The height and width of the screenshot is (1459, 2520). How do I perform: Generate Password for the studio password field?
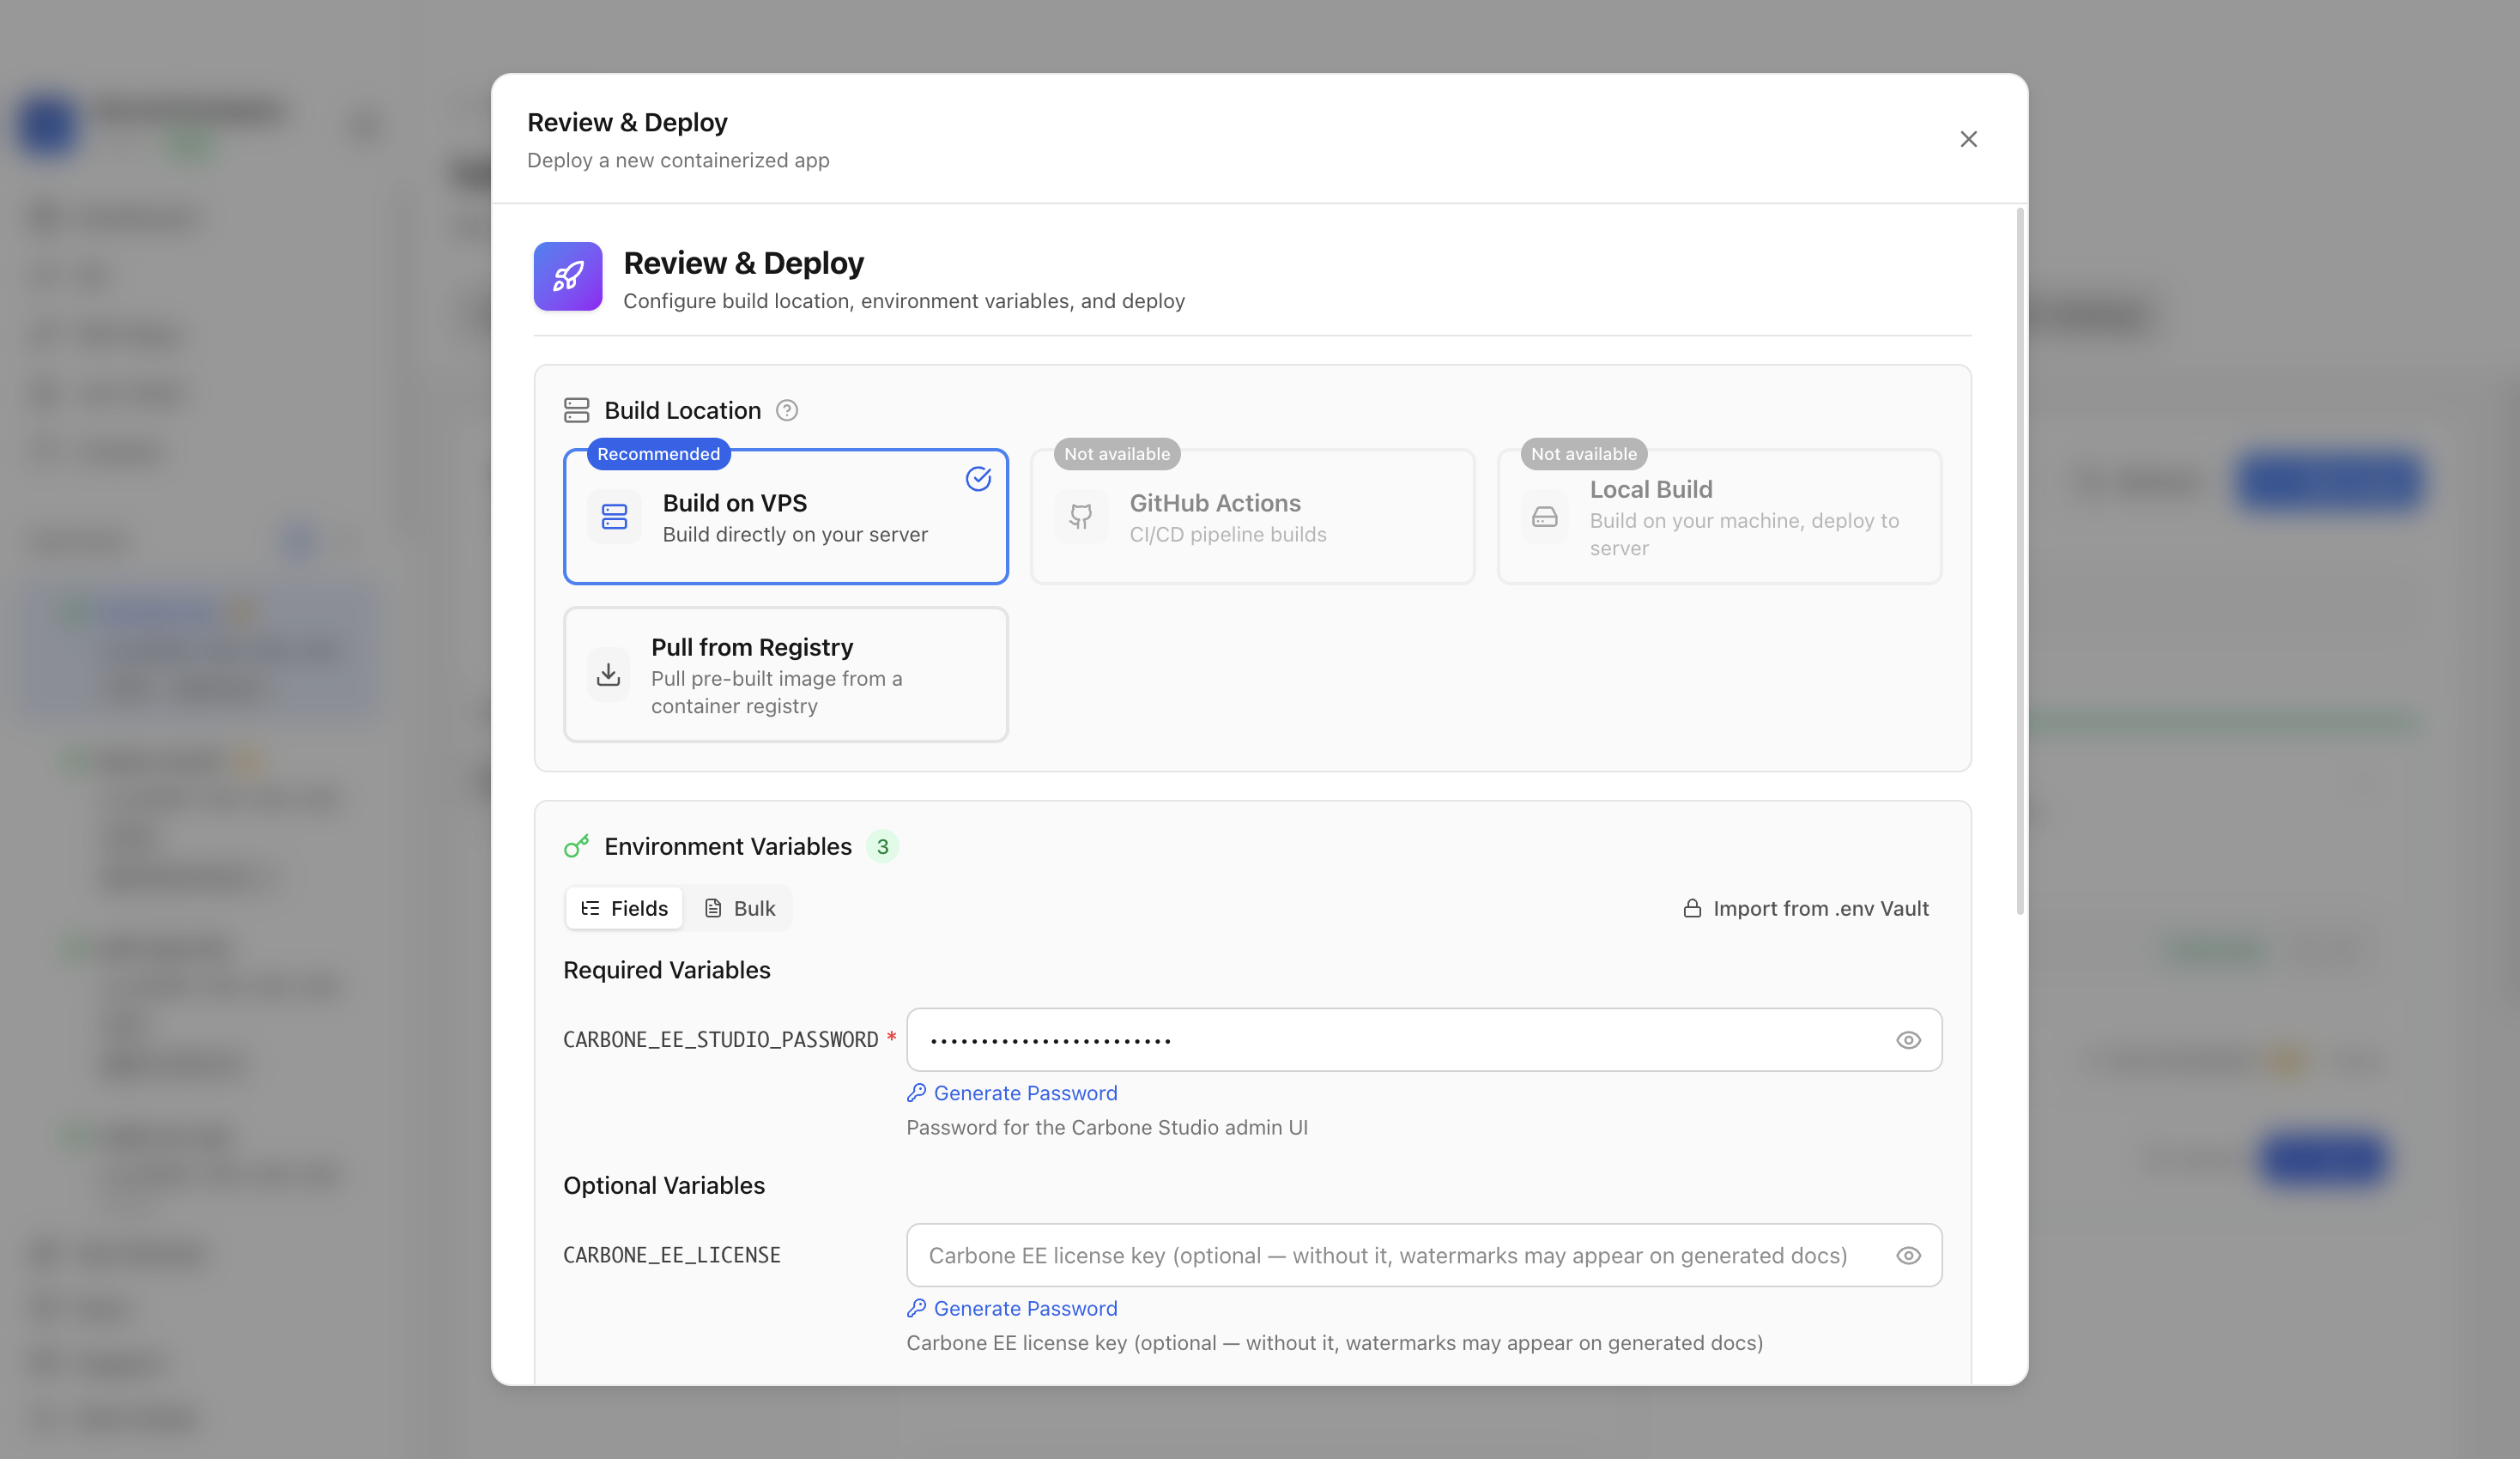[1012, 1093]
